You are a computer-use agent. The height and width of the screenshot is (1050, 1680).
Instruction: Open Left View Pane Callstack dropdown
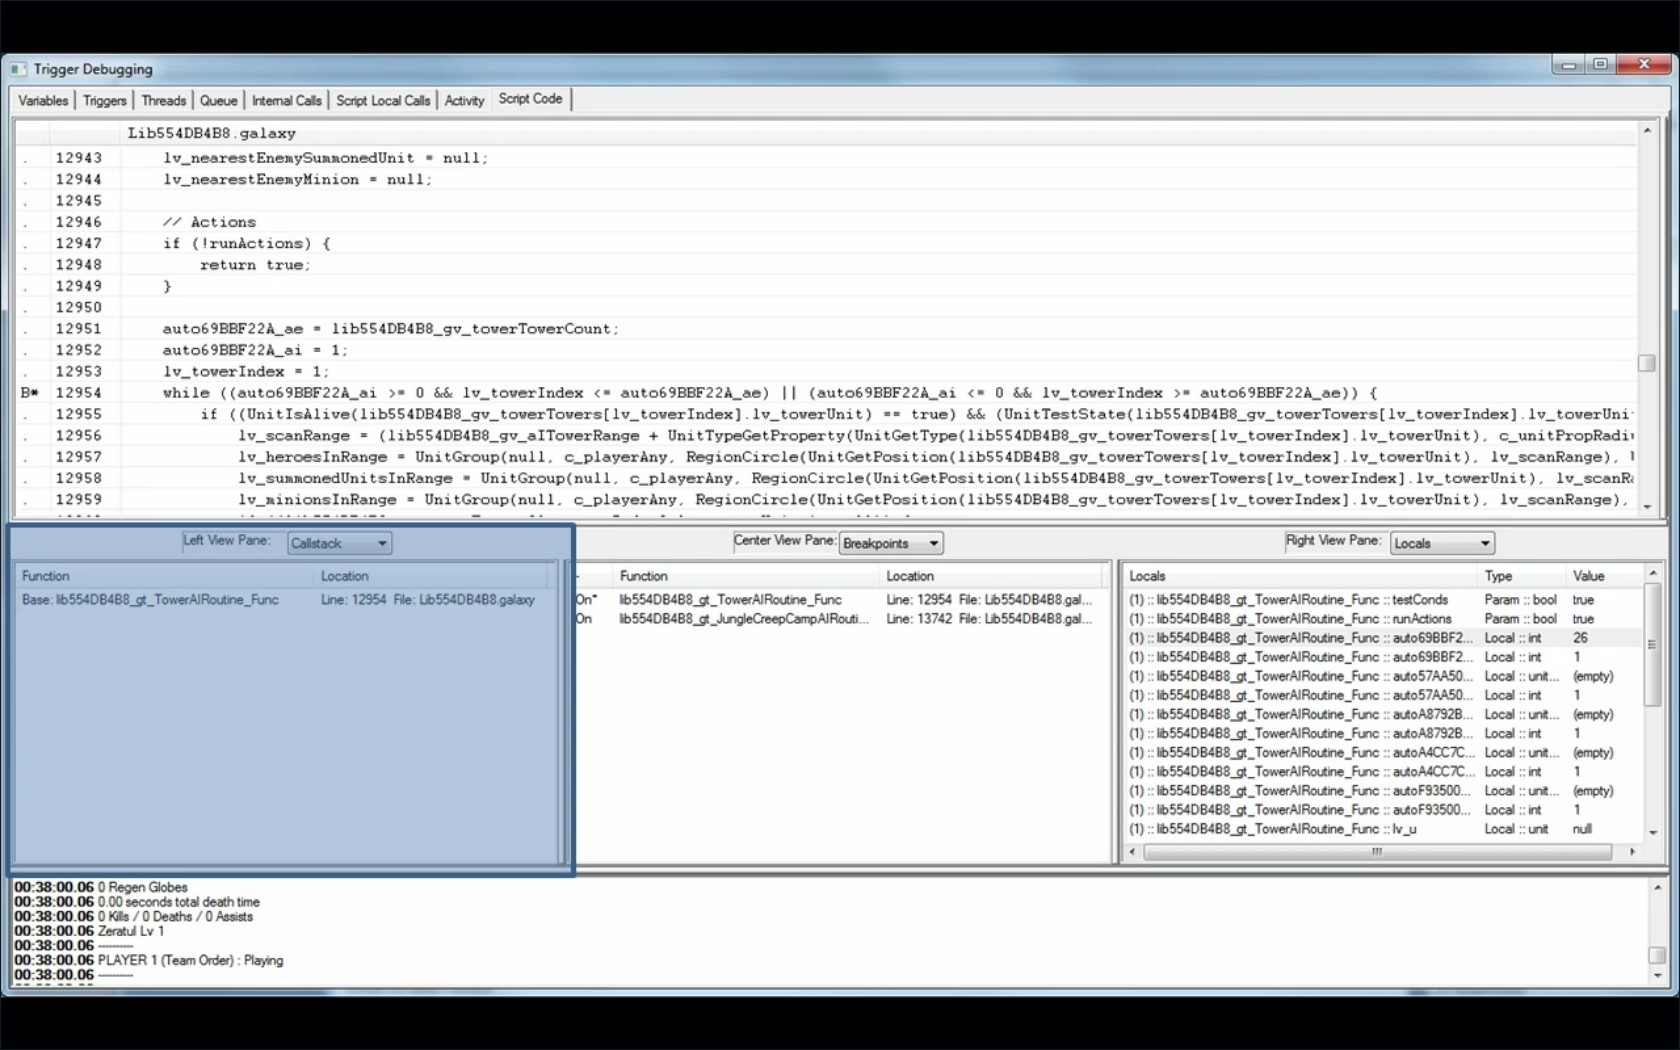339,543
